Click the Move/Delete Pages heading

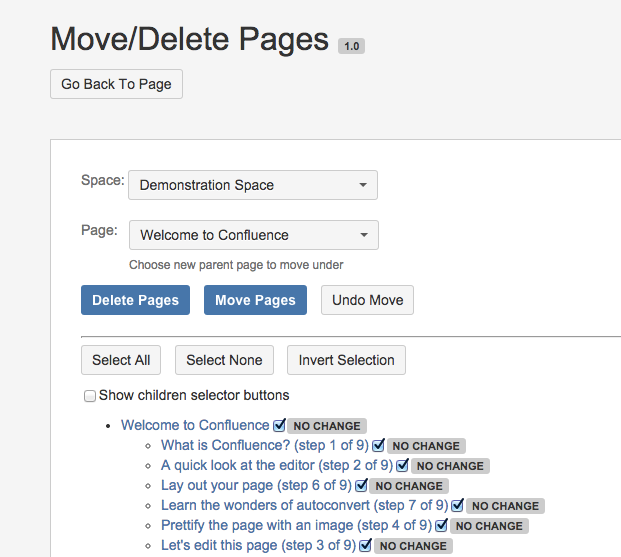[190, 39]
